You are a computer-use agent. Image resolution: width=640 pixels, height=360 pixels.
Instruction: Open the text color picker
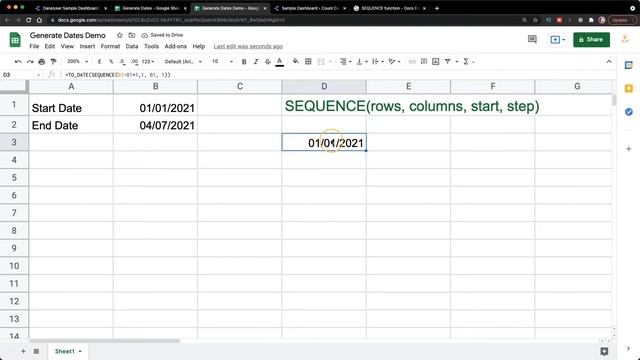coord(280,62)
